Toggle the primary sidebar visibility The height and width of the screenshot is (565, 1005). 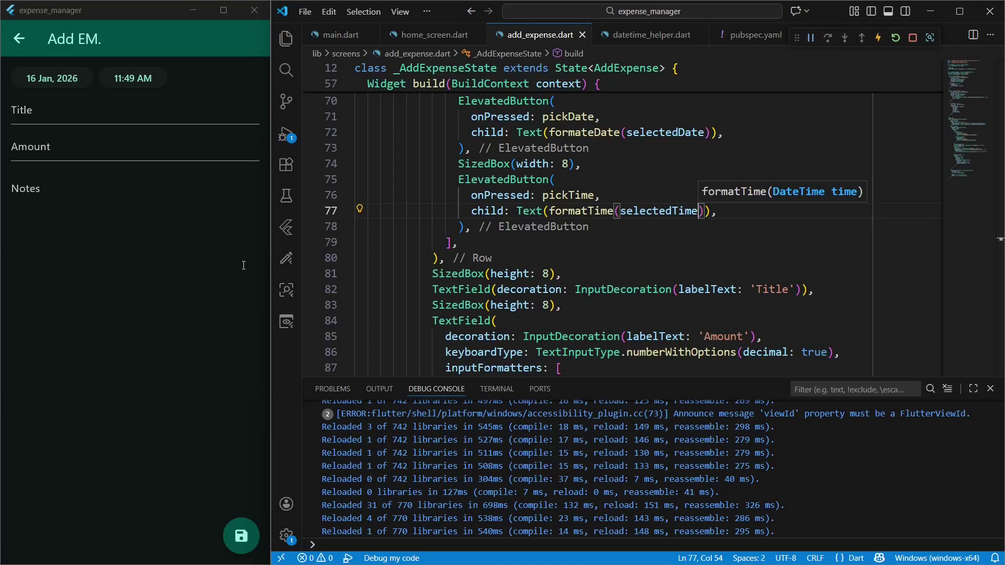(x=871, y=11)
